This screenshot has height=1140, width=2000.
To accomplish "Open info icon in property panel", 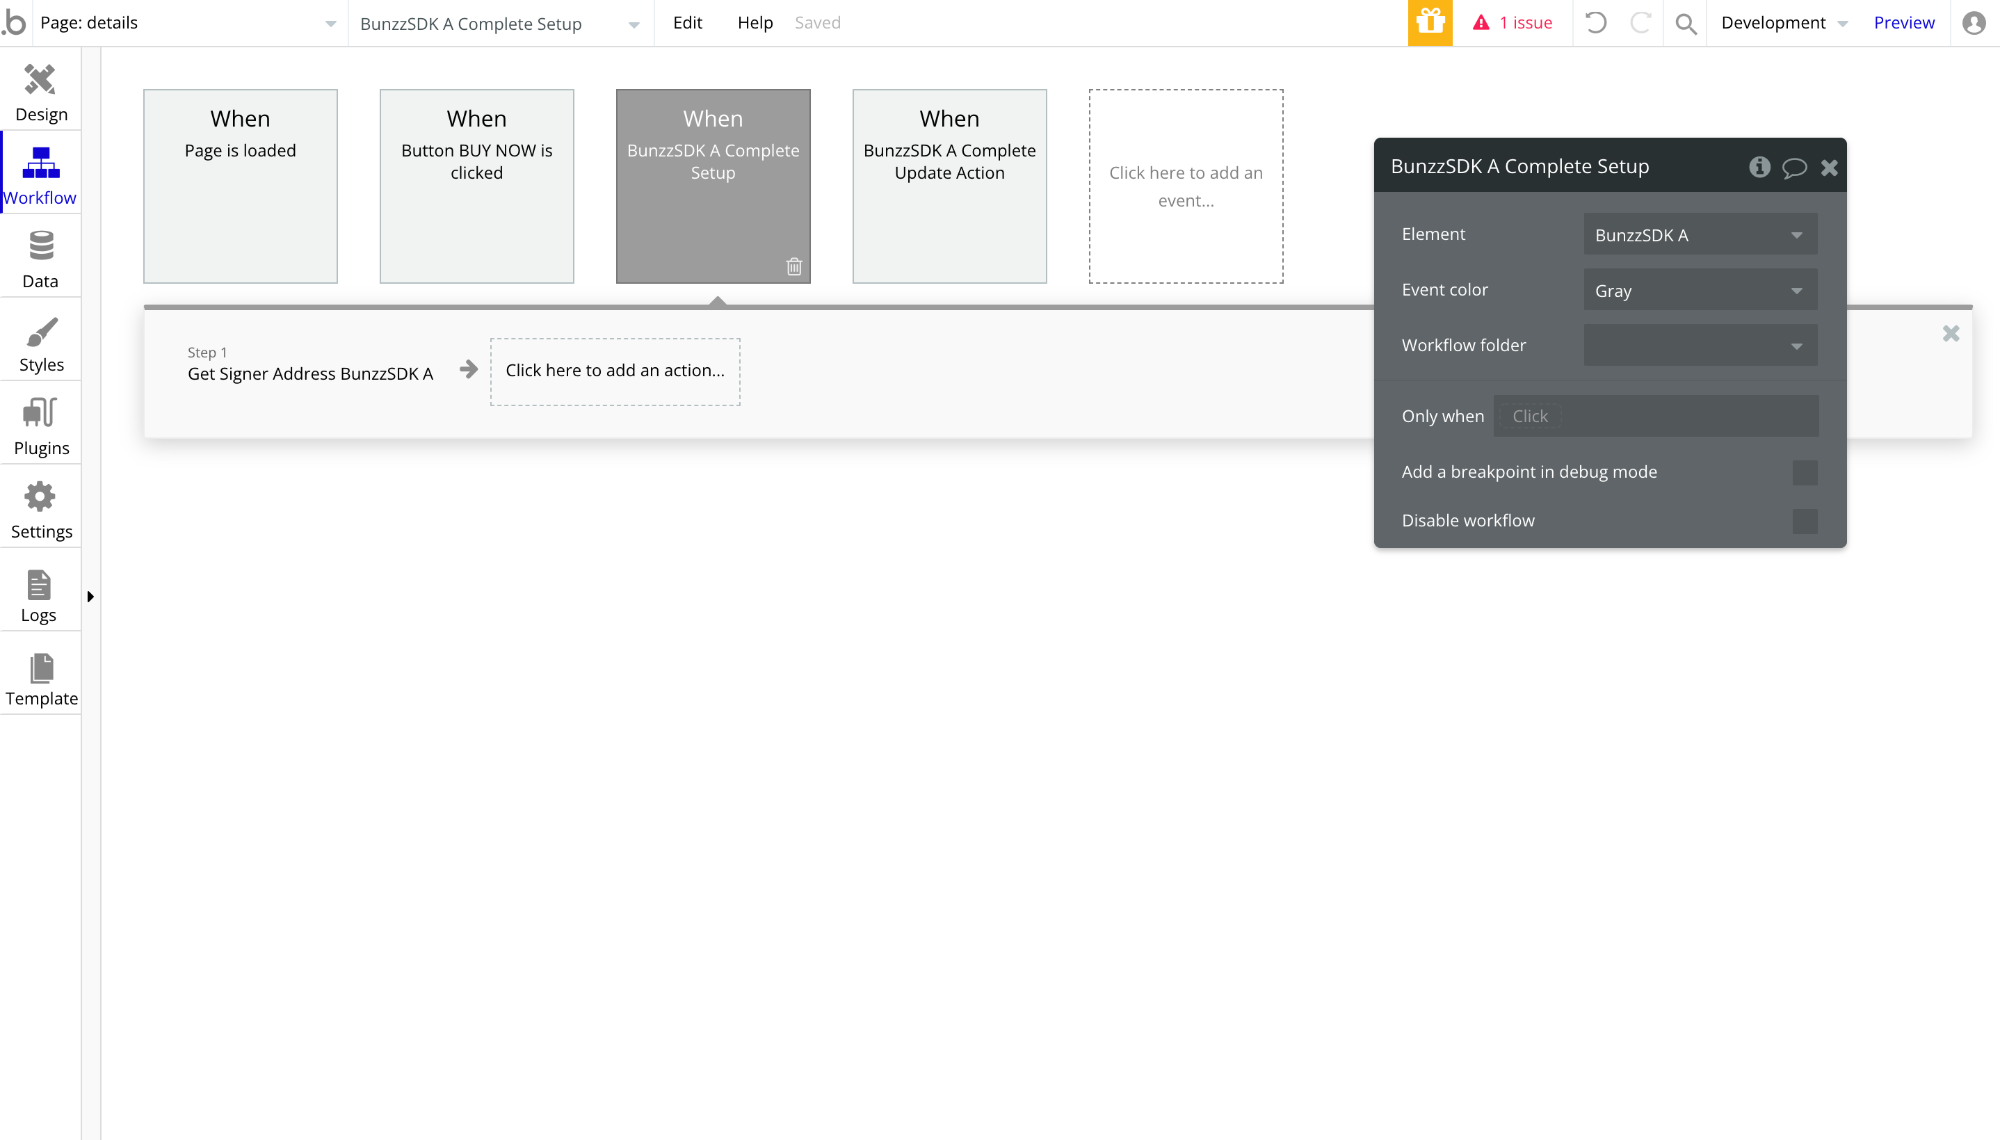I will coord(1760,167).
